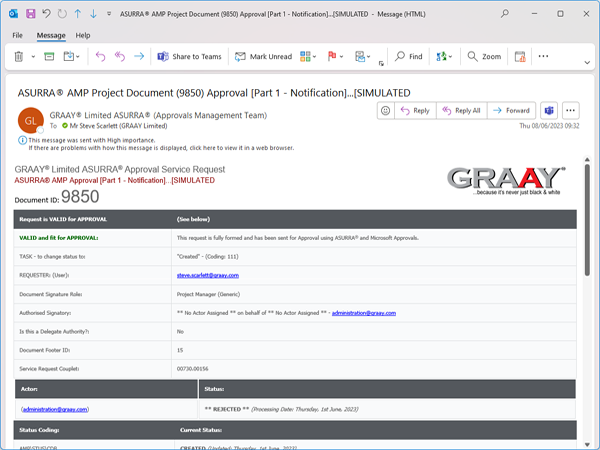Click Find in the ribbon
Screen dimensions: 600x450
[x=409, y=57]
